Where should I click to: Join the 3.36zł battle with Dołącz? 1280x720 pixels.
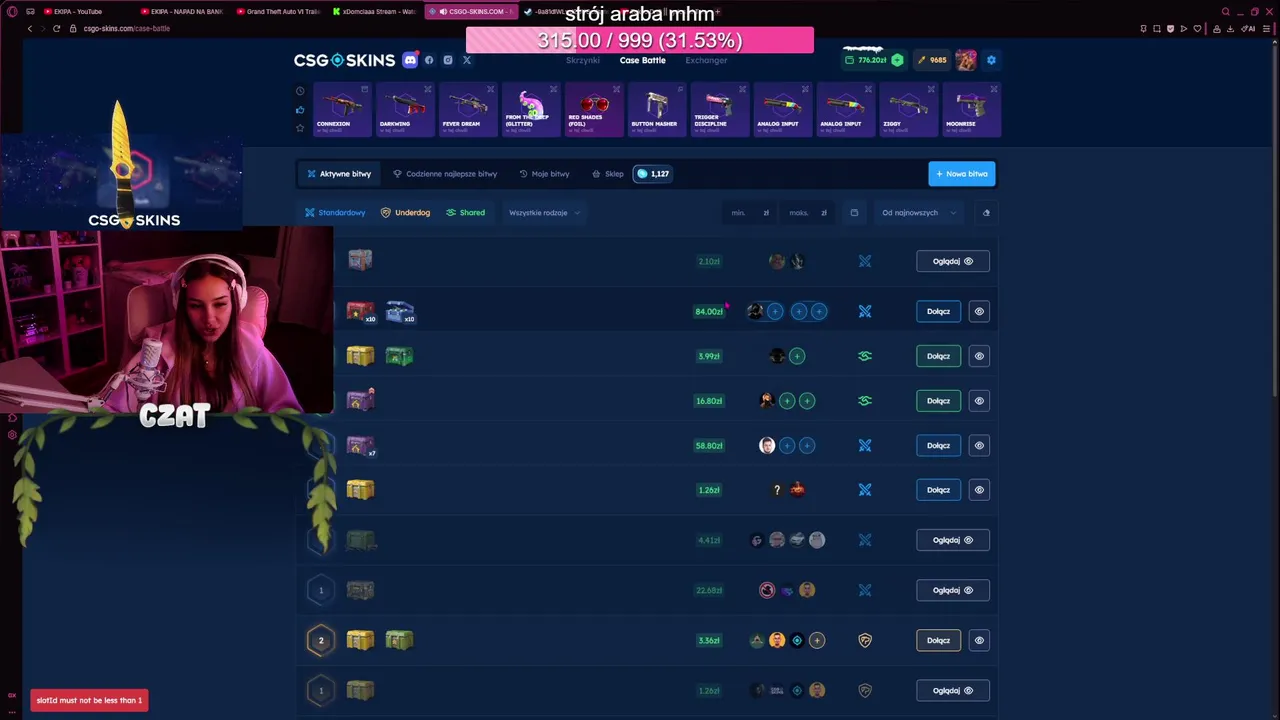pyautogui.click(x=938, y=640)
